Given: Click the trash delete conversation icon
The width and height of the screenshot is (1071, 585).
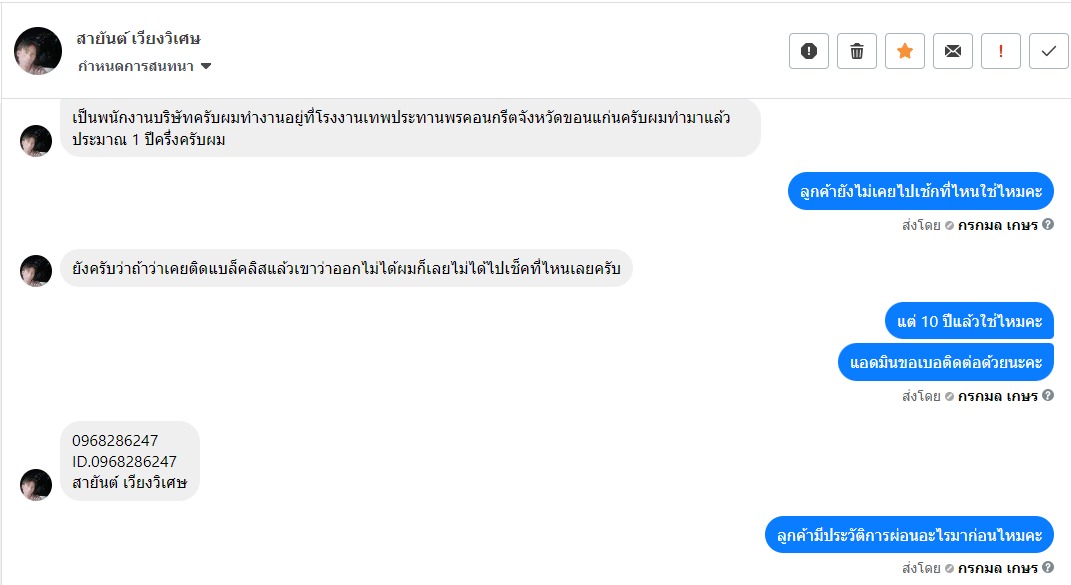Looking at the screenshot, I should 857,51.
